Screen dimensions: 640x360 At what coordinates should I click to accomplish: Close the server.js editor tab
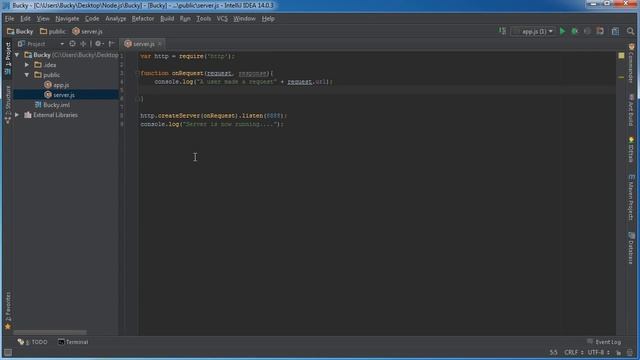click(x=160, y=44)
